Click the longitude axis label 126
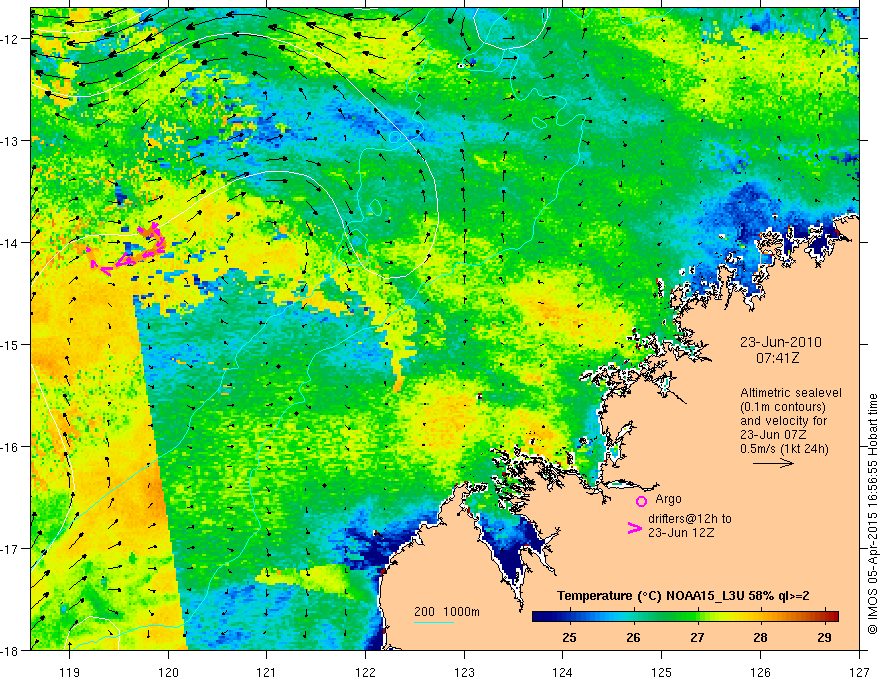 pos(760,672)
